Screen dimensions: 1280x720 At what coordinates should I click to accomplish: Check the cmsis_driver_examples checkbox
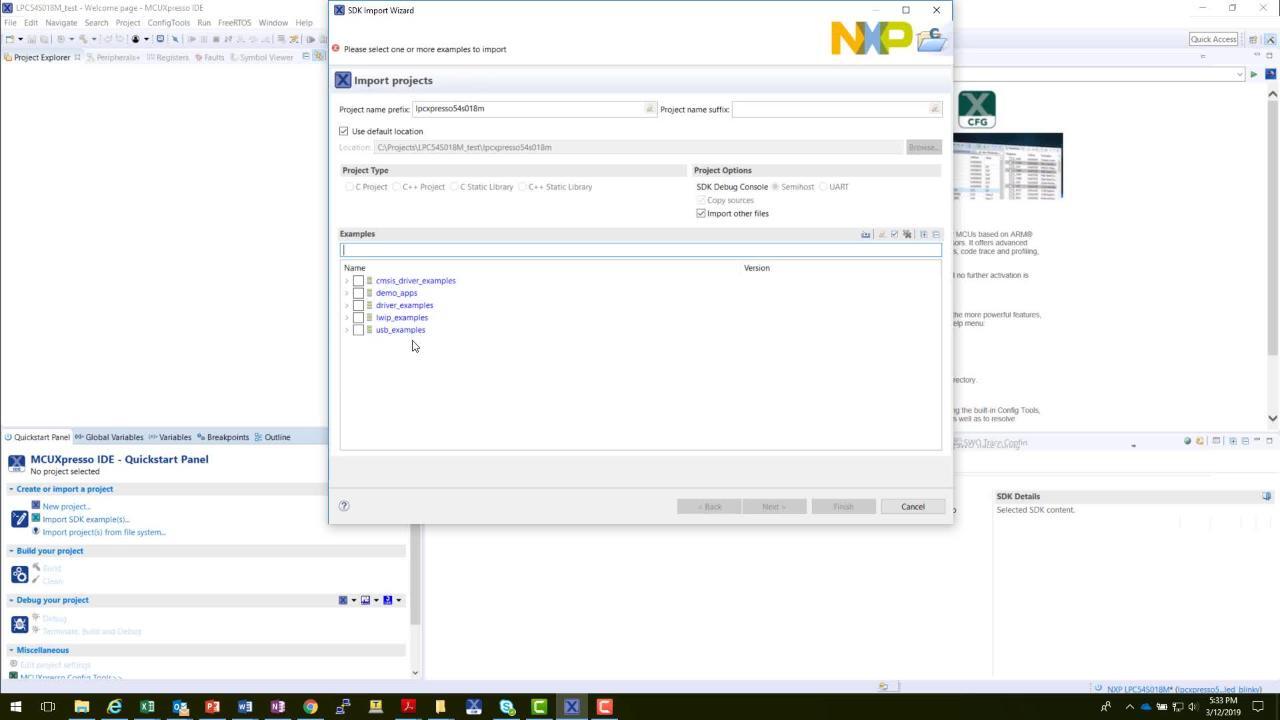[x=358, y=281]
